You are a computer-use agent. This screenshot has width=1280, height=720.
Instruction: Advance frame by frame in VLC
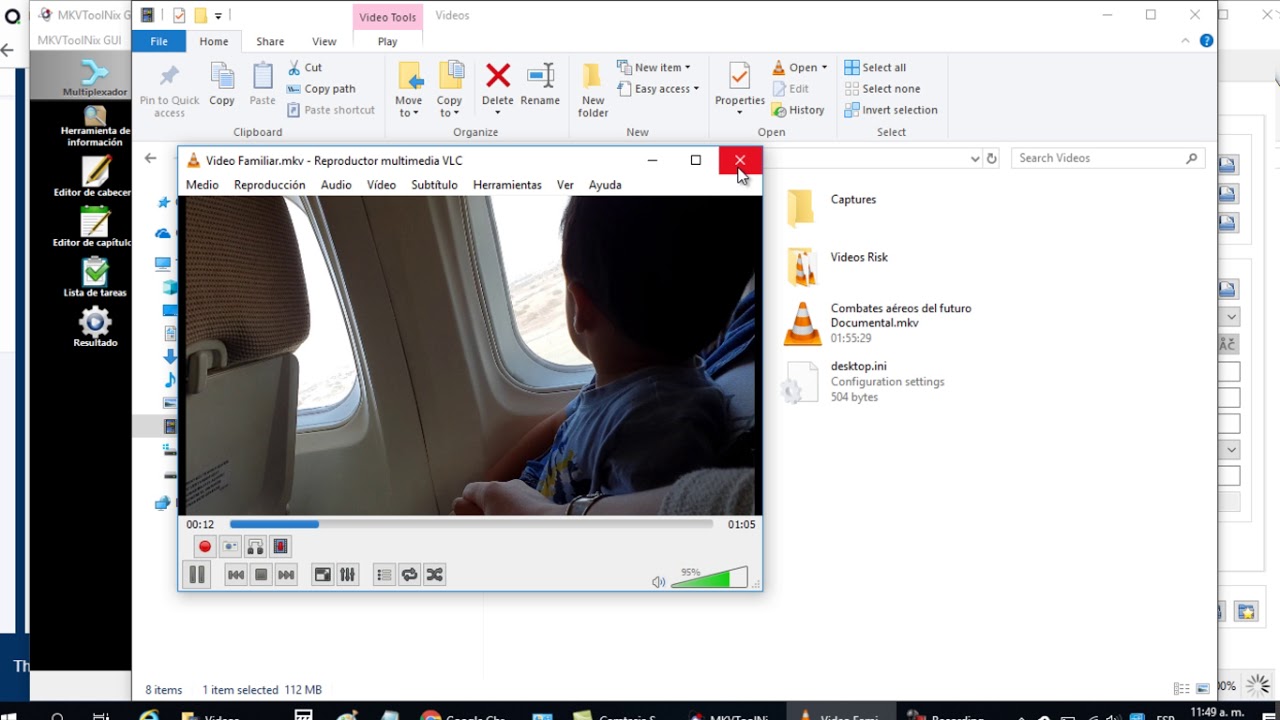click(x=280, y=546)
